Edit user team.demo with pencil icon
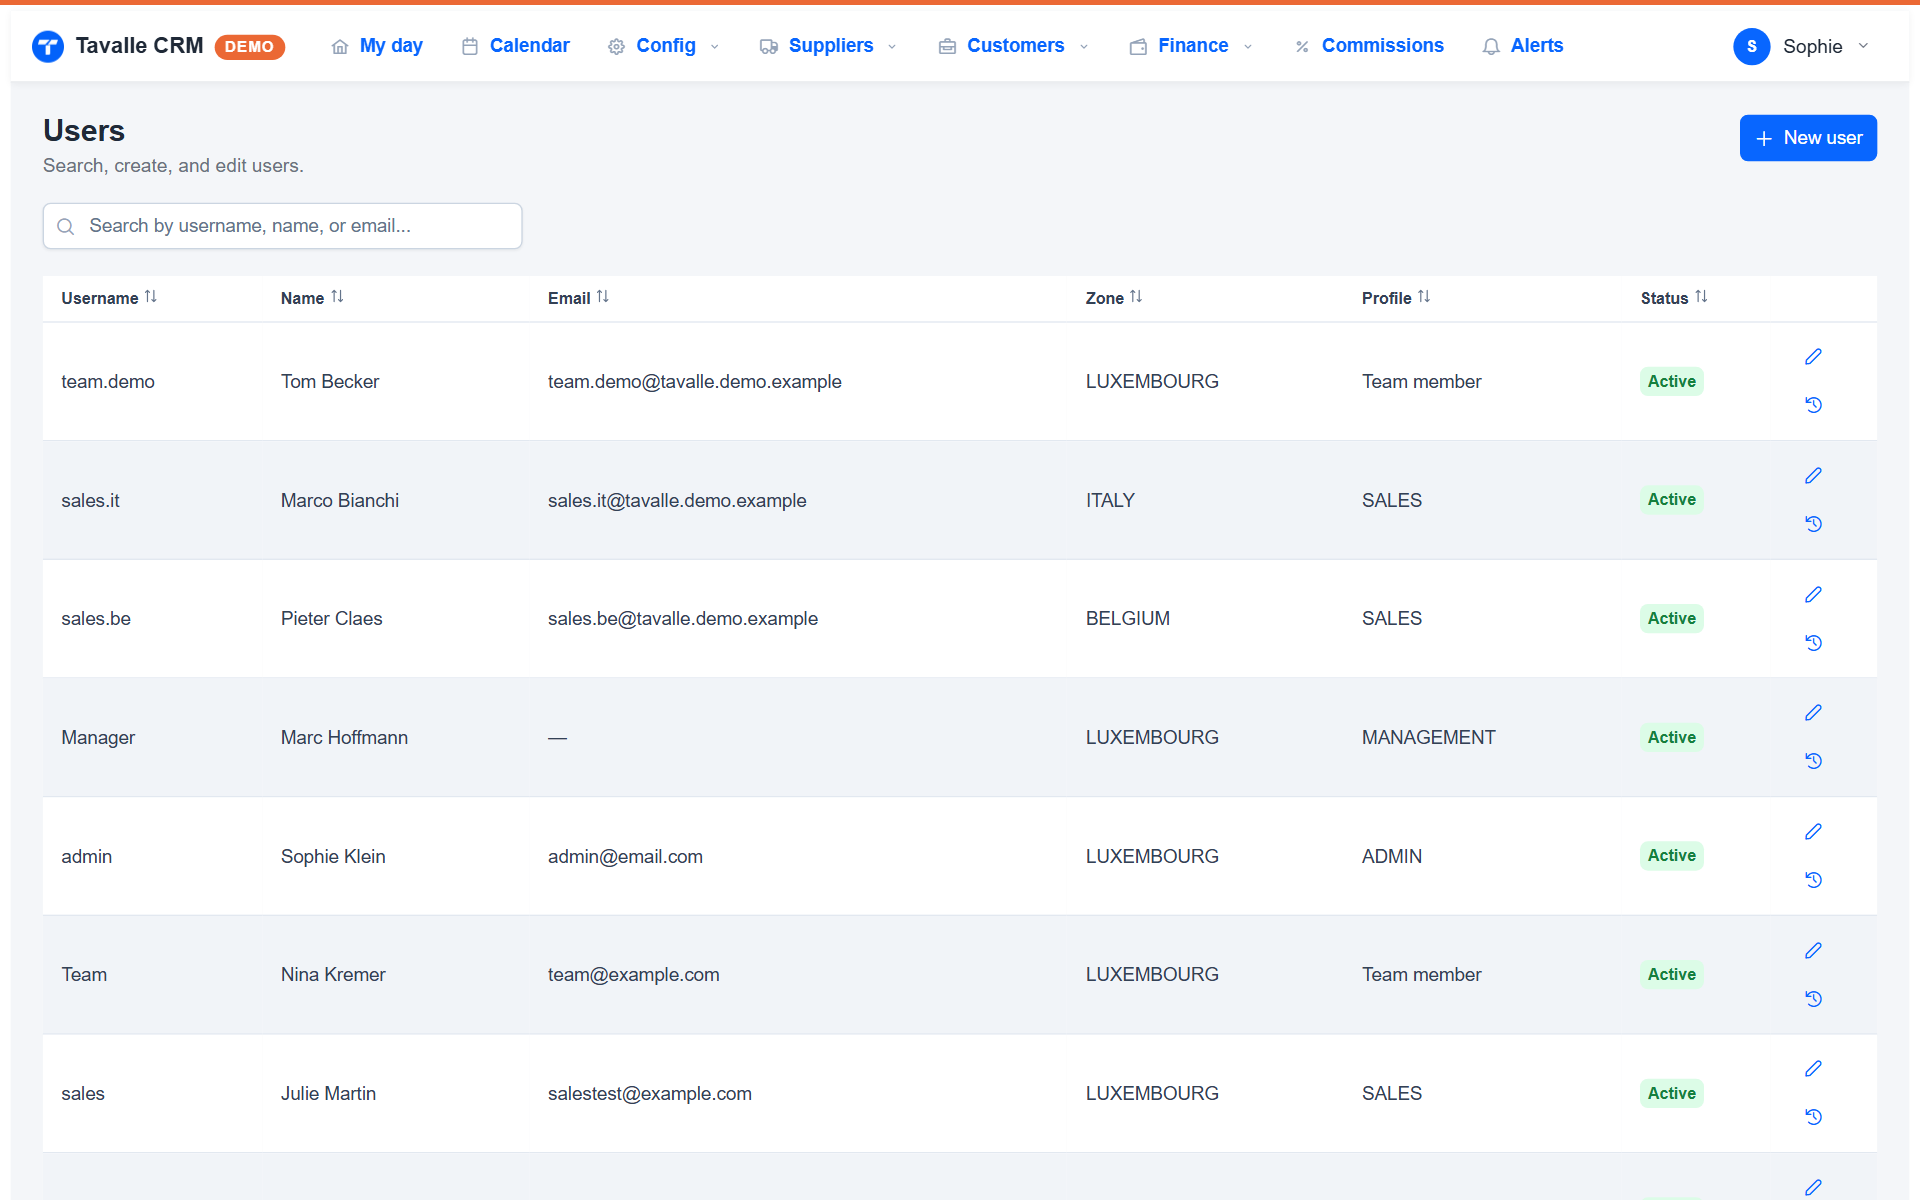The image size is (1920, 1200). [x=1813, y=357]
